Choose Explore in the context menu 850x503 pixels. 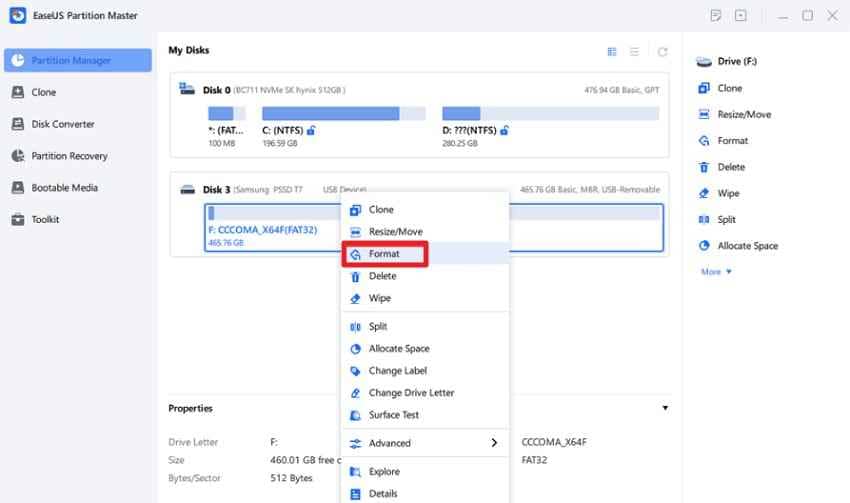pyautogui.click(x=425, y=472)
